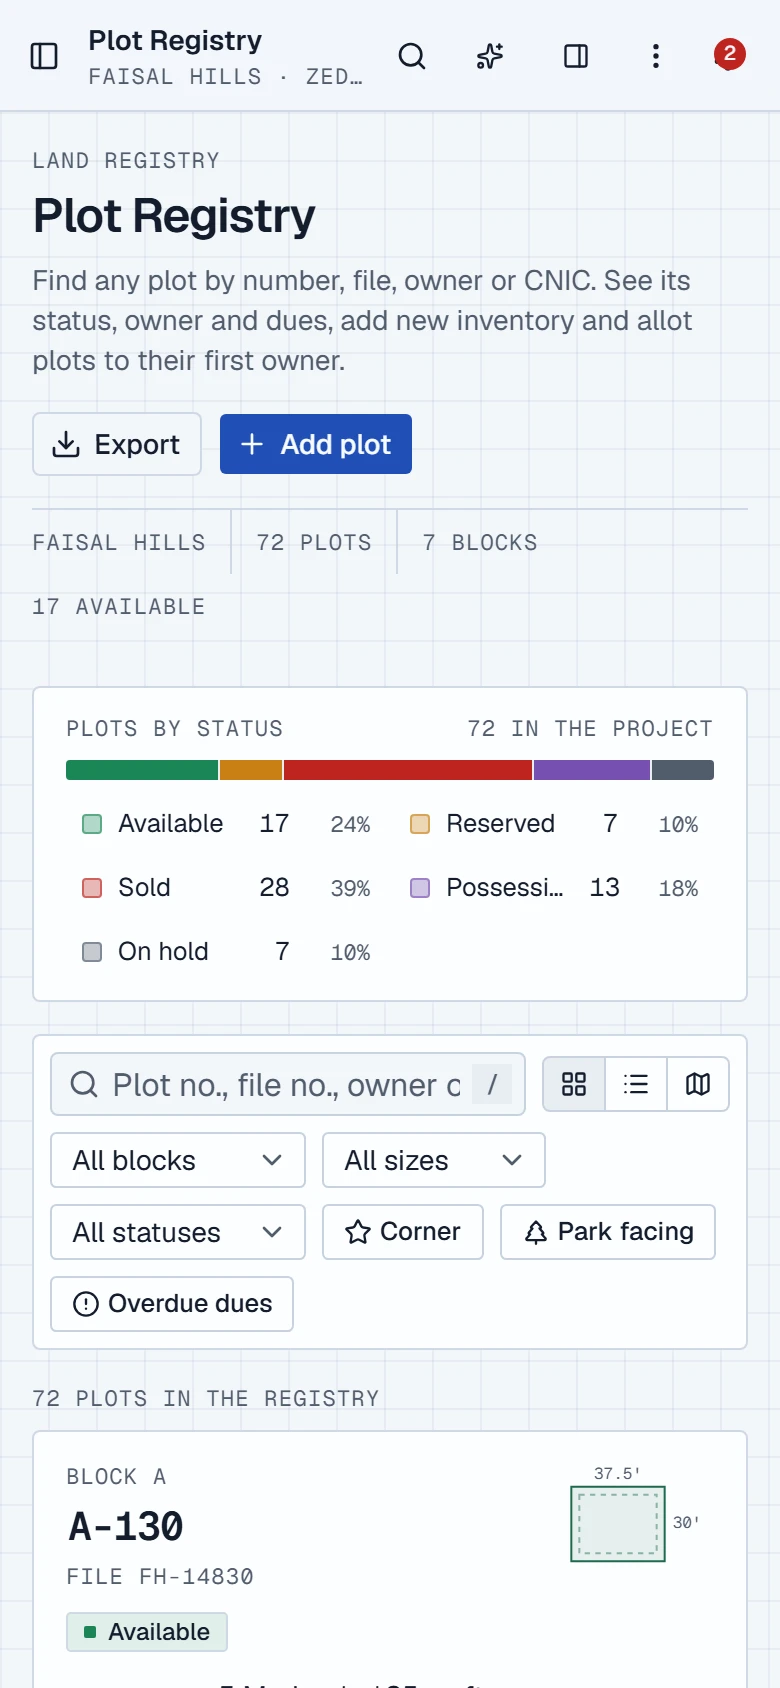Toggle the right side panel icon
Screen dimensions: 780x1688
coord(576,56)
